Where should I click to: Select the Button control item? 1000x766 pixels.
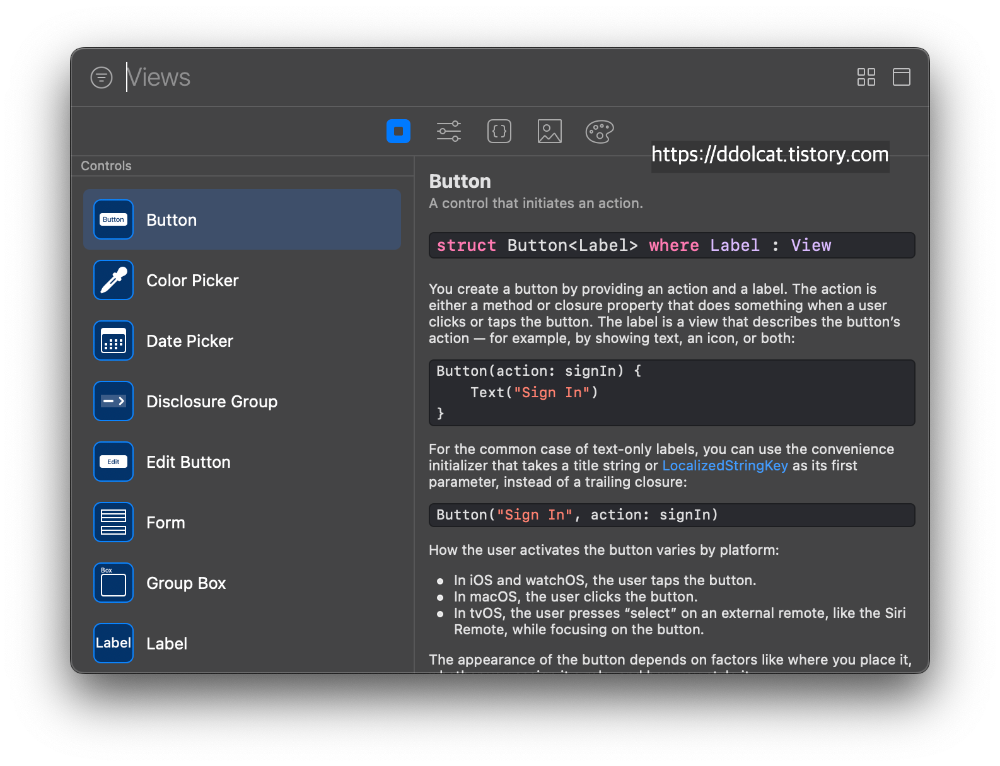click(242, 220)
